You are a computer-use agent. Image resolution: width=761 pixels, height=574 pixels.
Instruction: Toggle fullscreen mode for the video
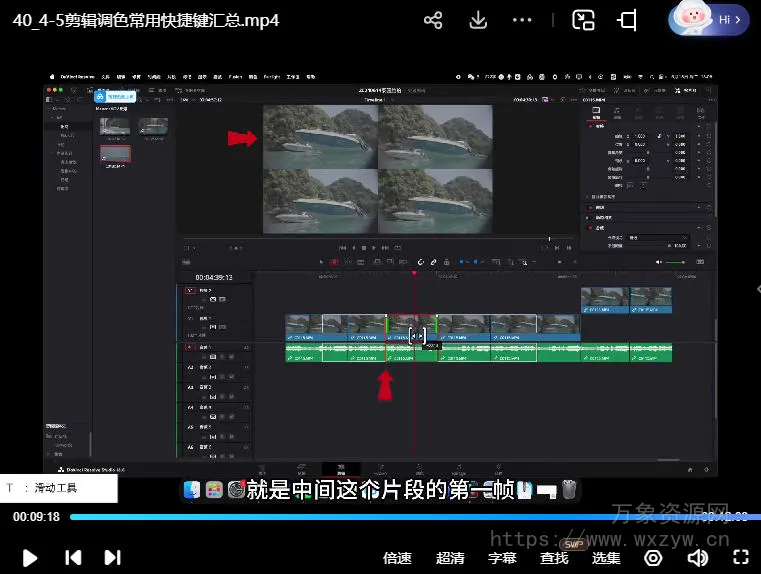tap(741, 558)
